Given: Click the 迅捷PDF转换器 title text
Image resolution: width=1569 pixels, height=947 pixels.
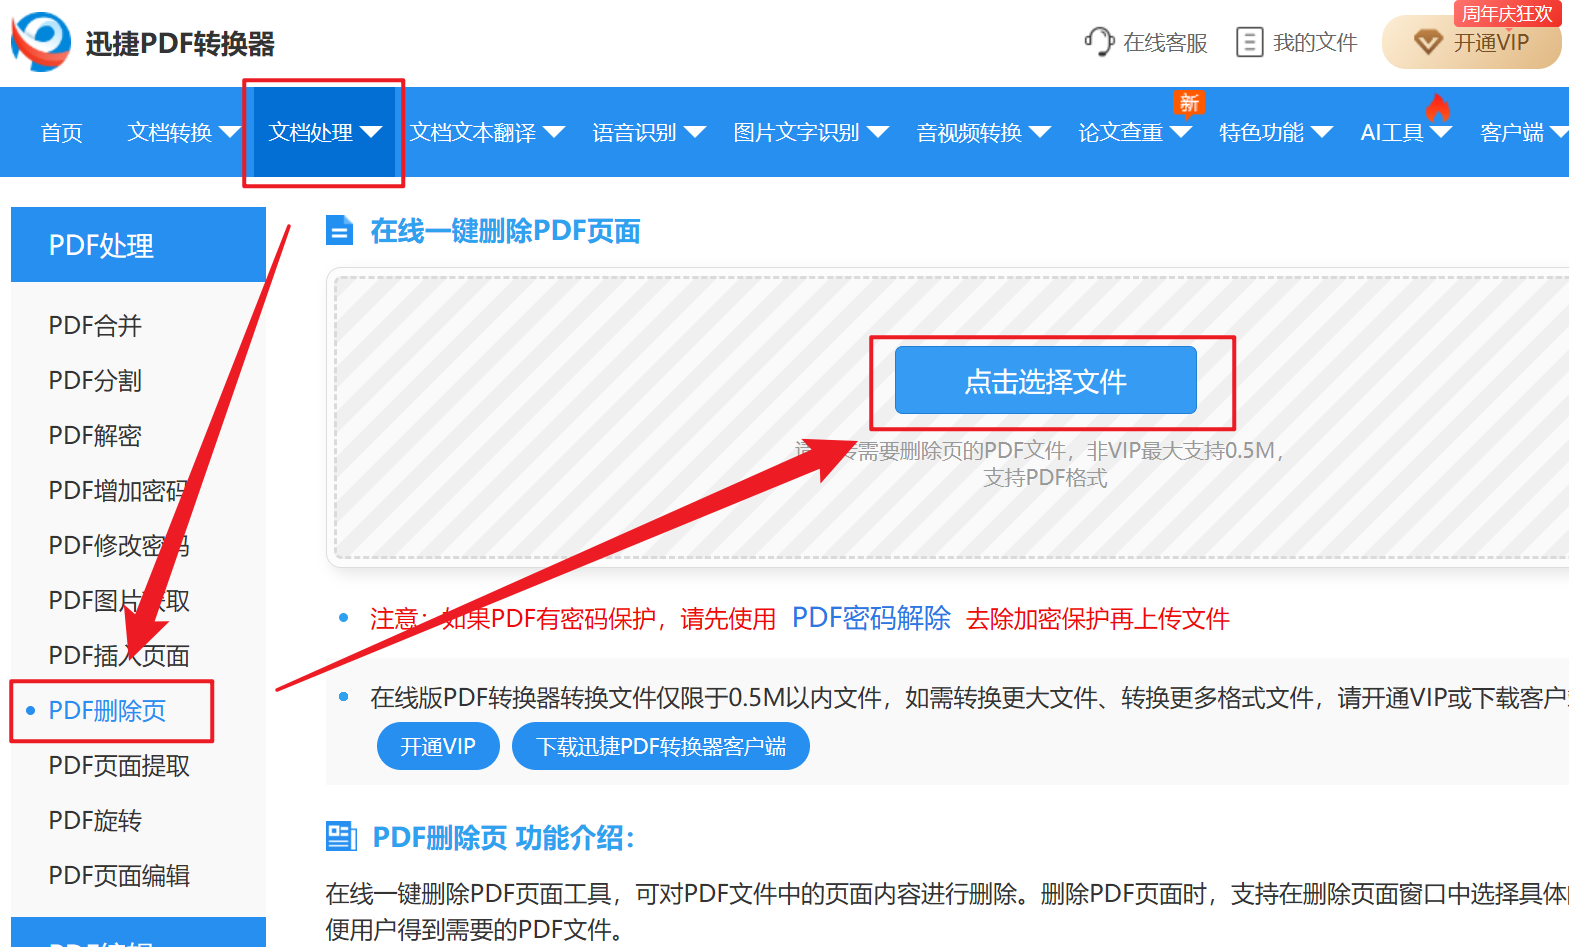Looking at the screenshot, I should pos(180,44).
